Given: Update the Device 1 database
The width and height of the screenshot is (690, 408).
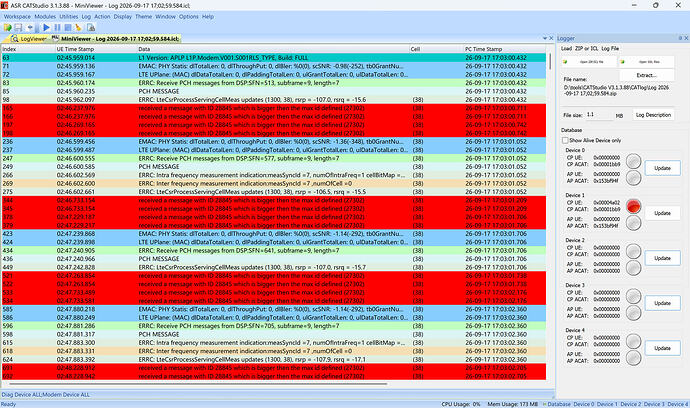Looking at the screenshot, I should pos(662,213).
